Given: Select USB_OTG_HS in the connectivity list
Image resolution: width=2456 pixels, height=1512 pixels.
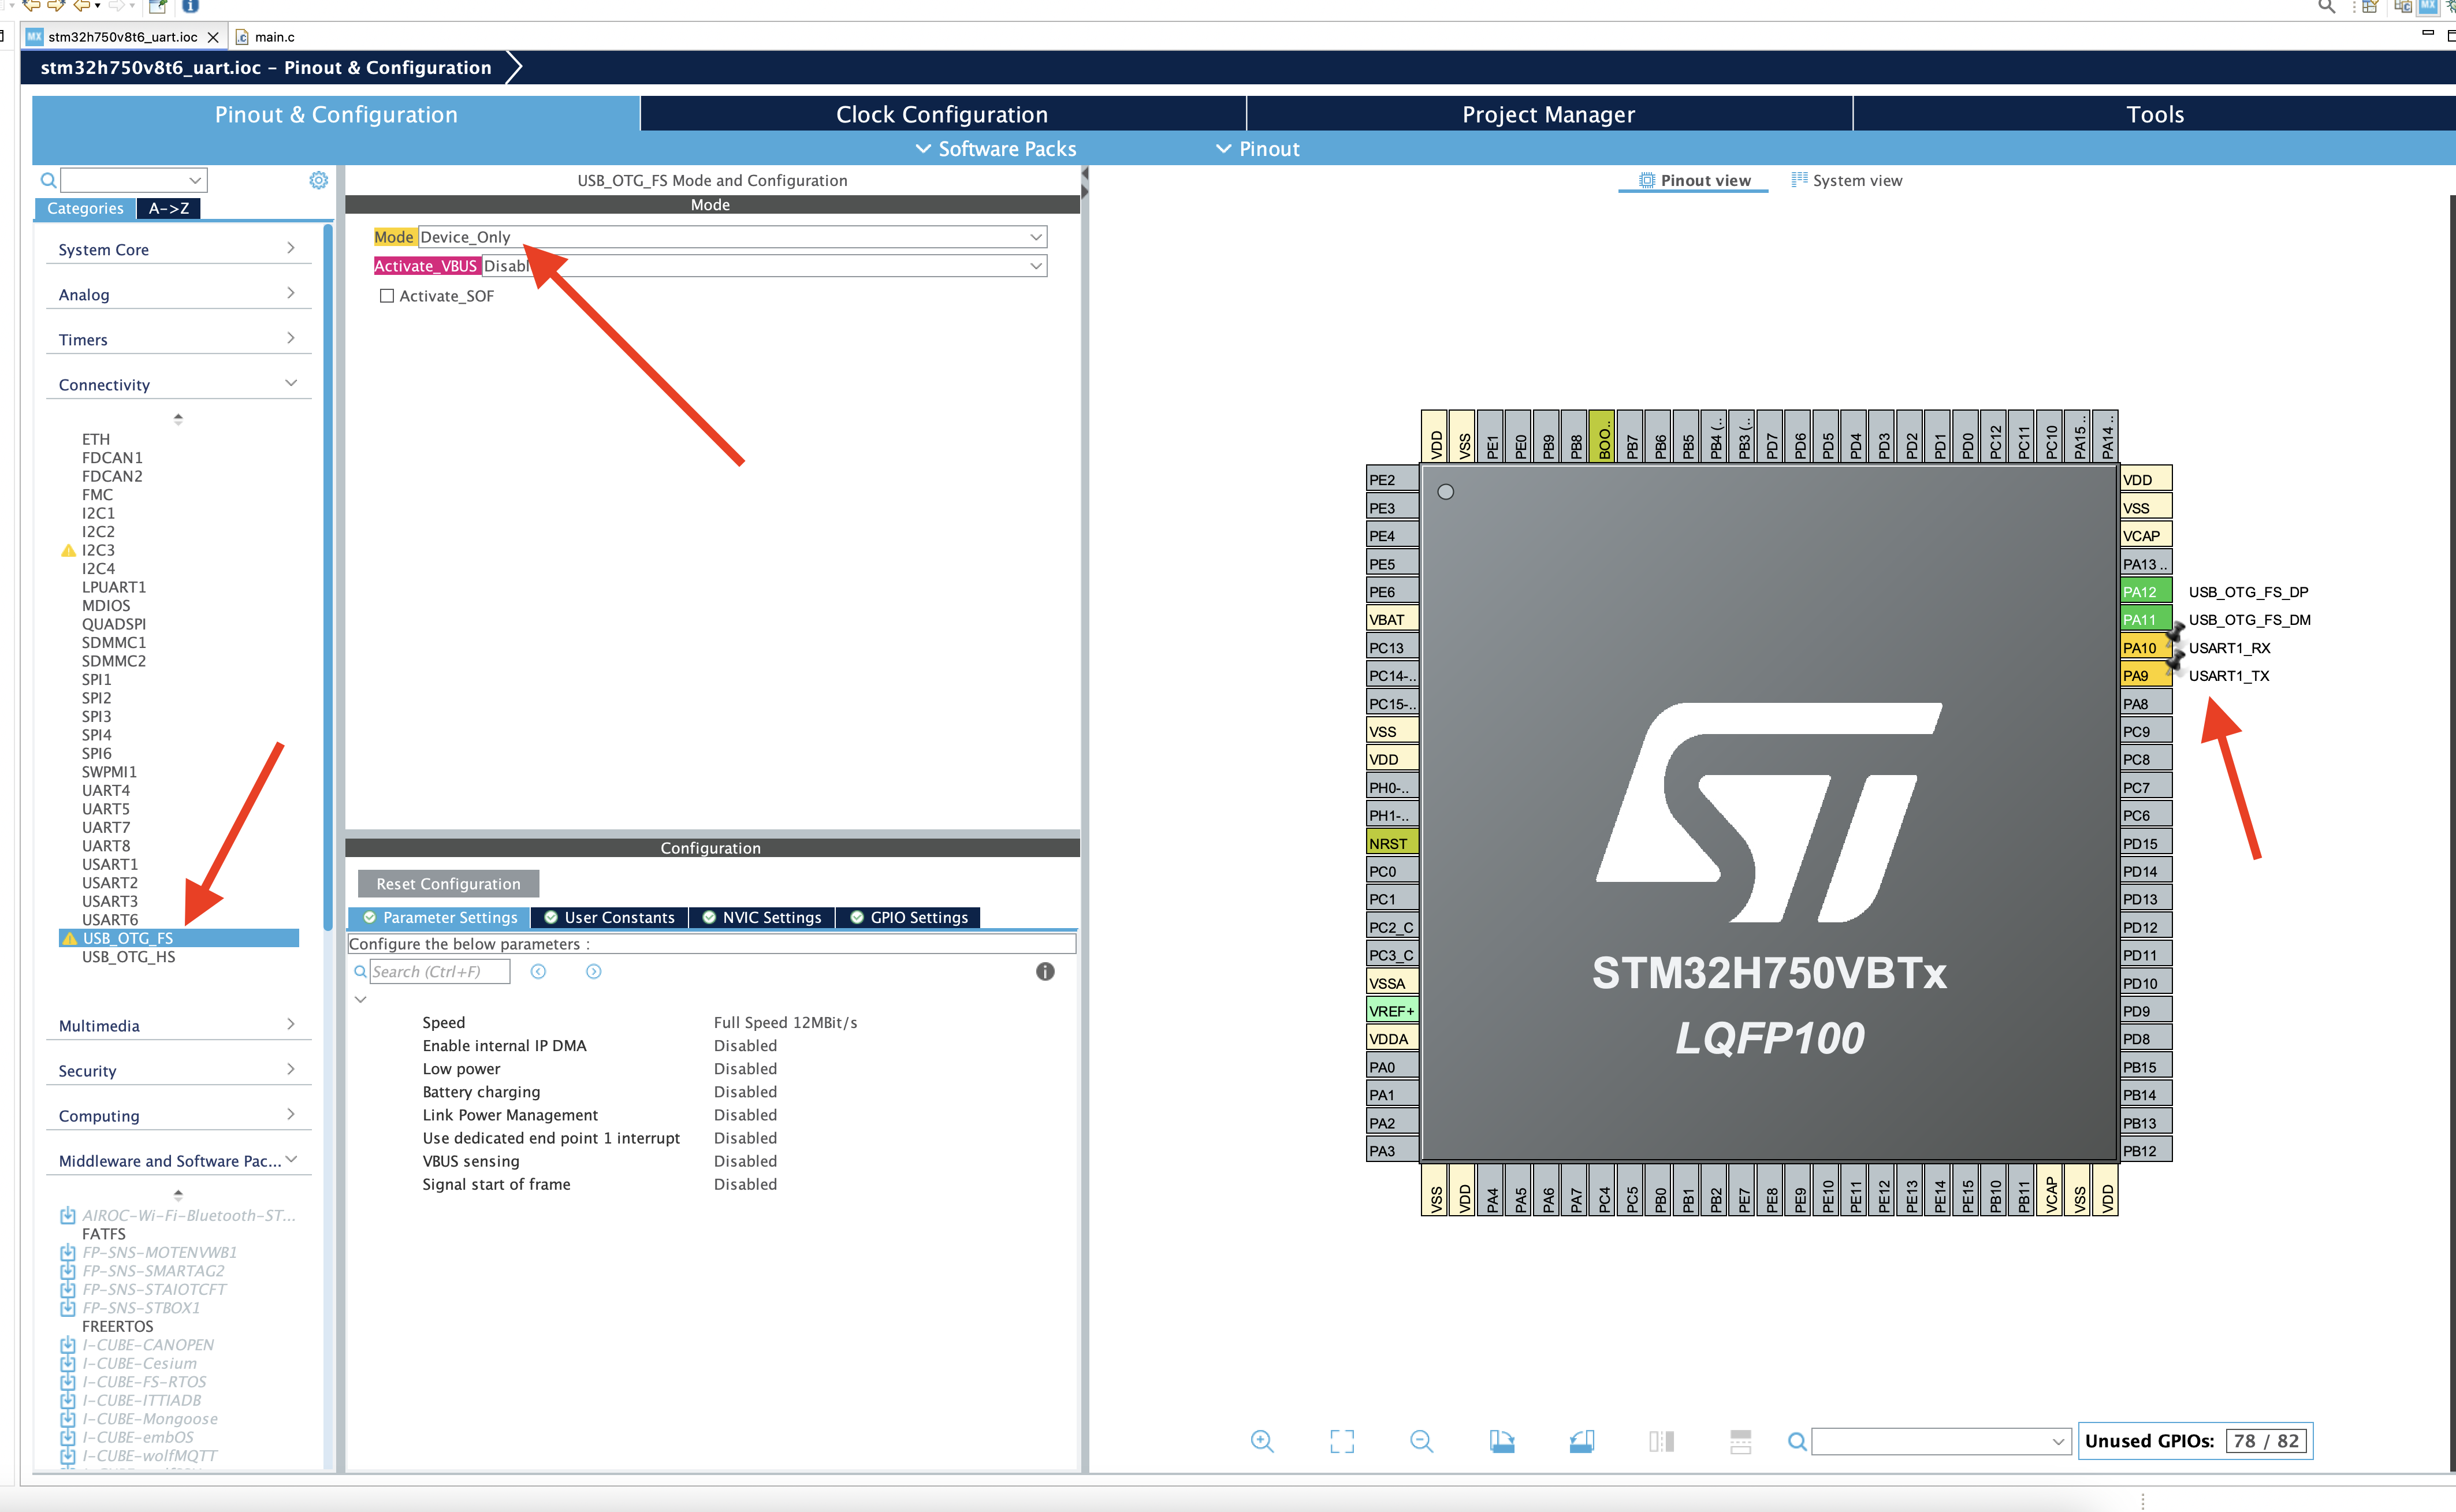Looking at the screenshot, I should (x=128, y=957).
